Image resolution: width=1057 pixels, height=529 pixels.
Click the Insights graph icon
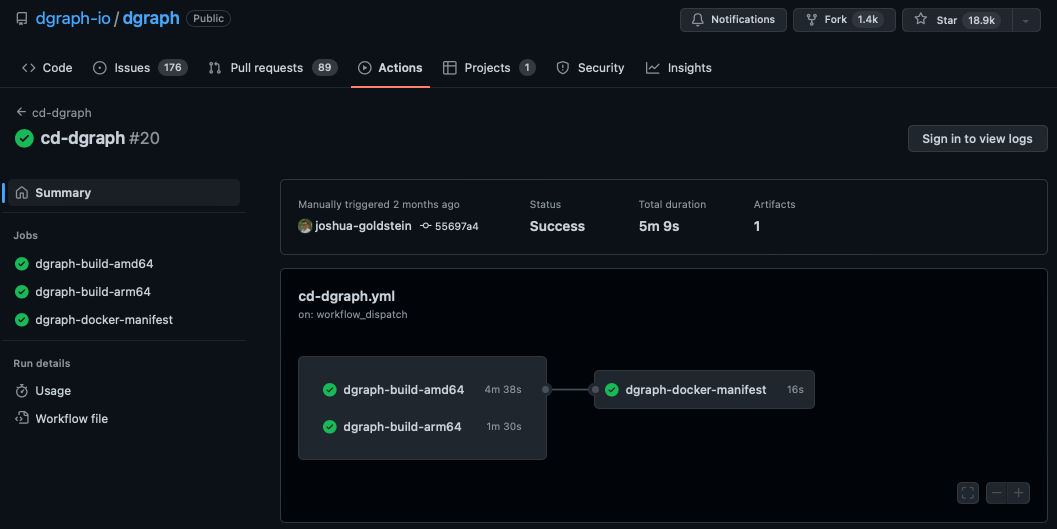point(653,67)
